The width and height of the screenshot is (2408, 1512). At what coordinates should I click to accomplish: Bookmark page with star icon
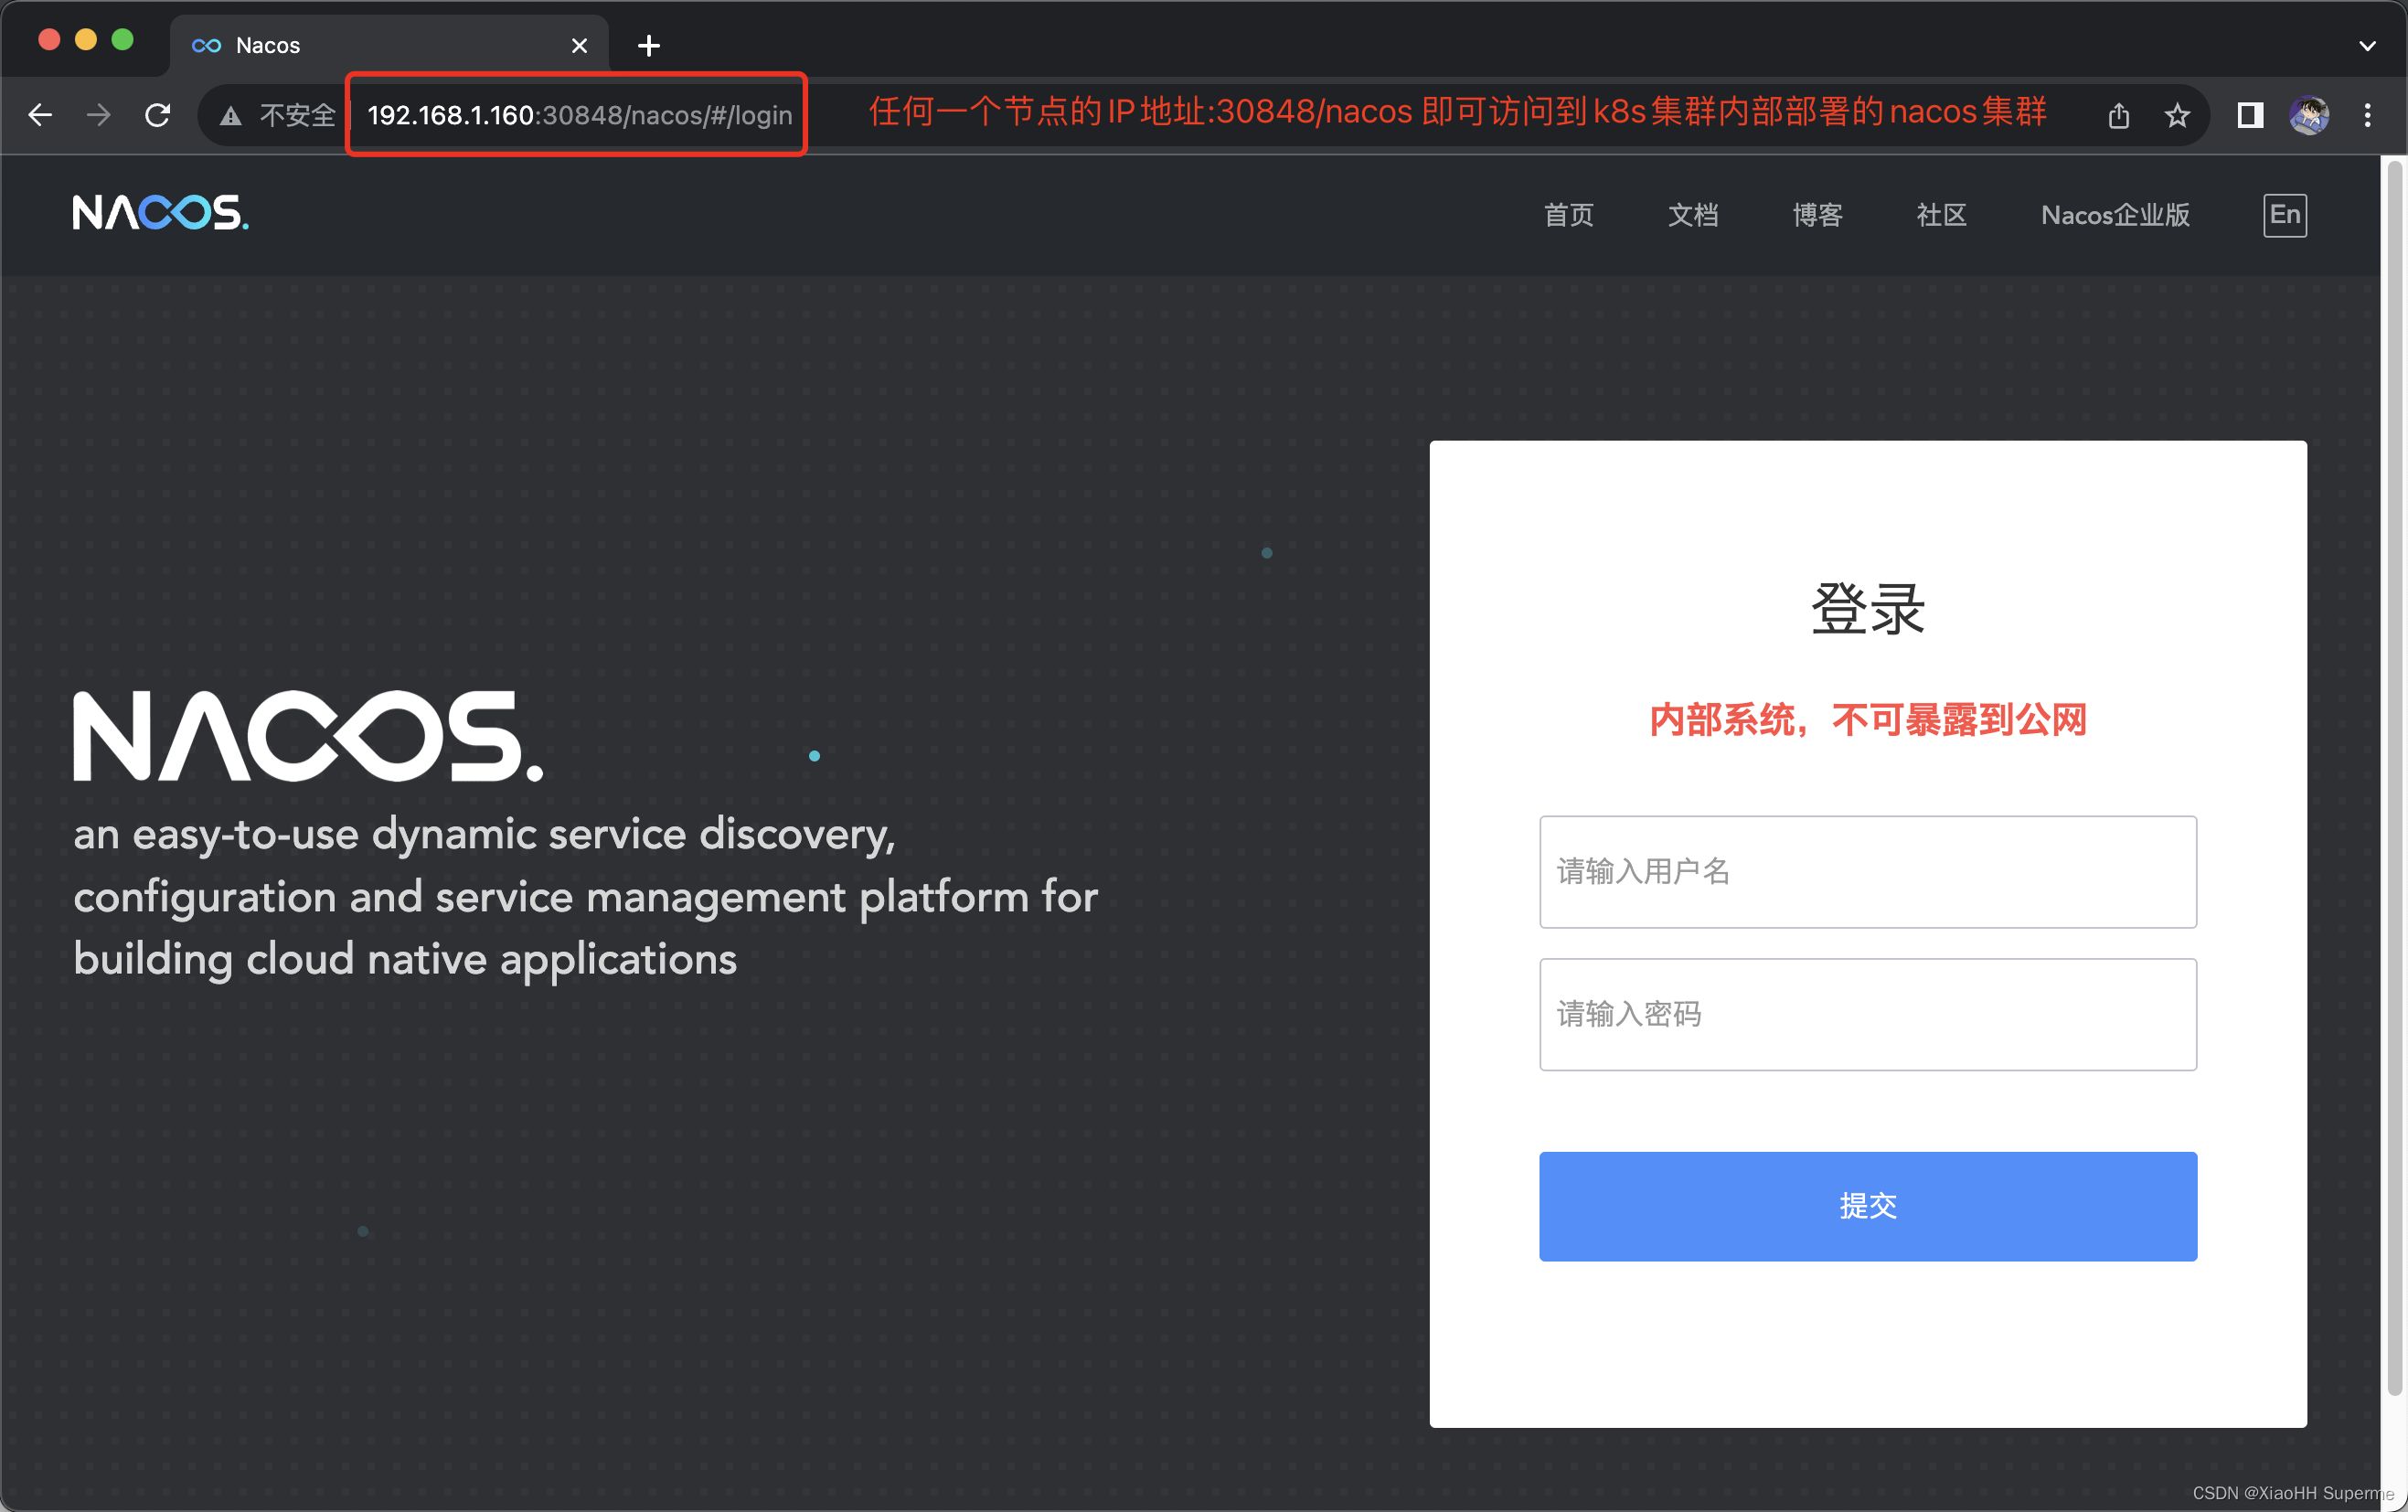click(x=2177, y=116)
